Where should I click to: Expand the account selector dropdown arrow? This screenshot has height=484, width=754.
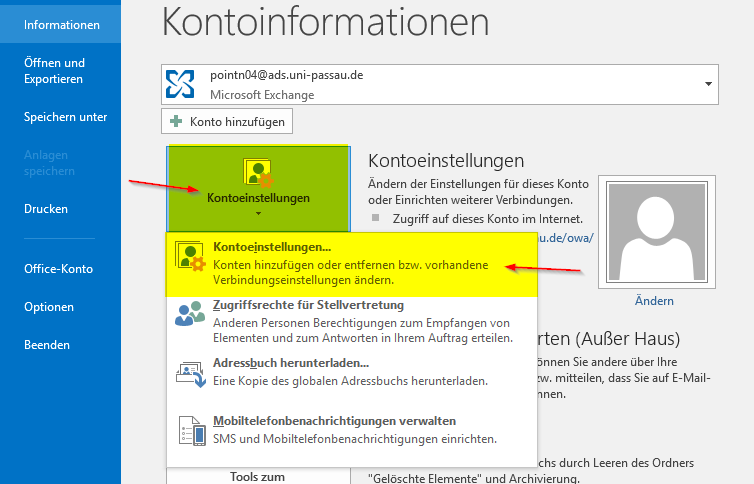tap(708, 84)
